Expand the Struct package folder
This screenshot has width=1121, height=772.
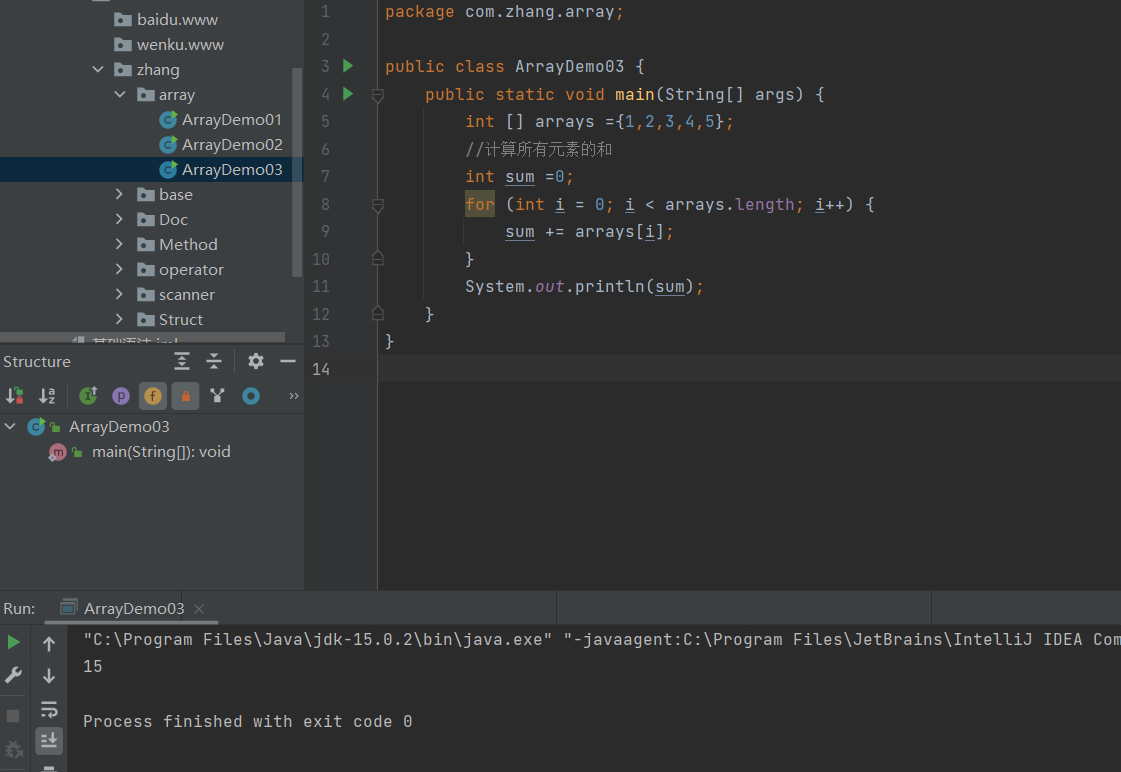[x=119, y=320]
